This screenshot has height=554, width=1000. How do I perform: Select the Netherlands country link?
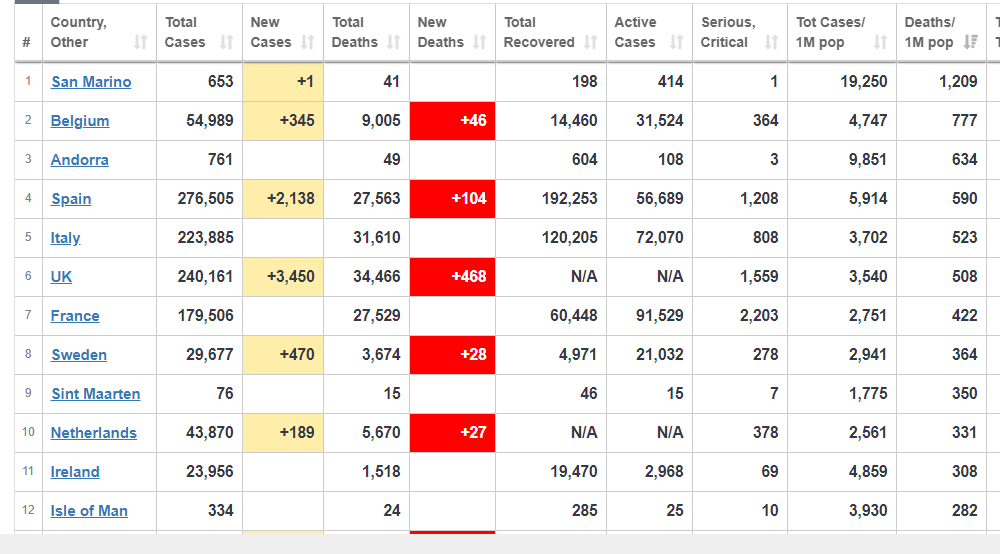[x=94, y=433]
